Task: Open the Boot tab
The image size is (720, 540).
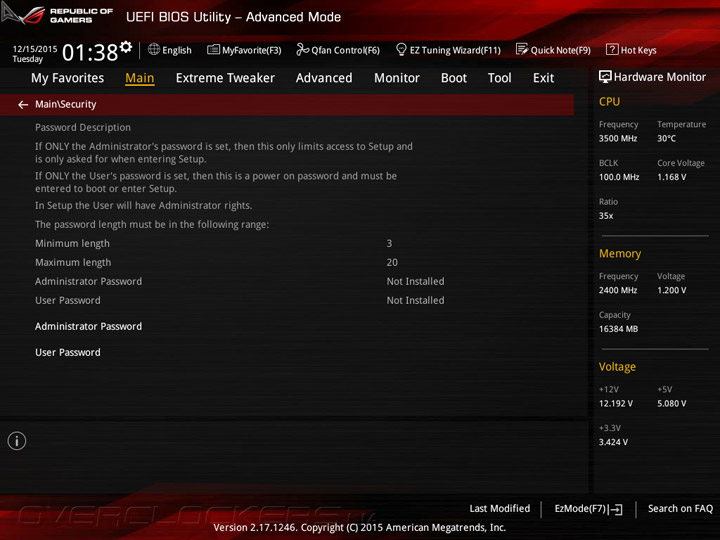Action: pyautogui.click(x=454, y=78)
